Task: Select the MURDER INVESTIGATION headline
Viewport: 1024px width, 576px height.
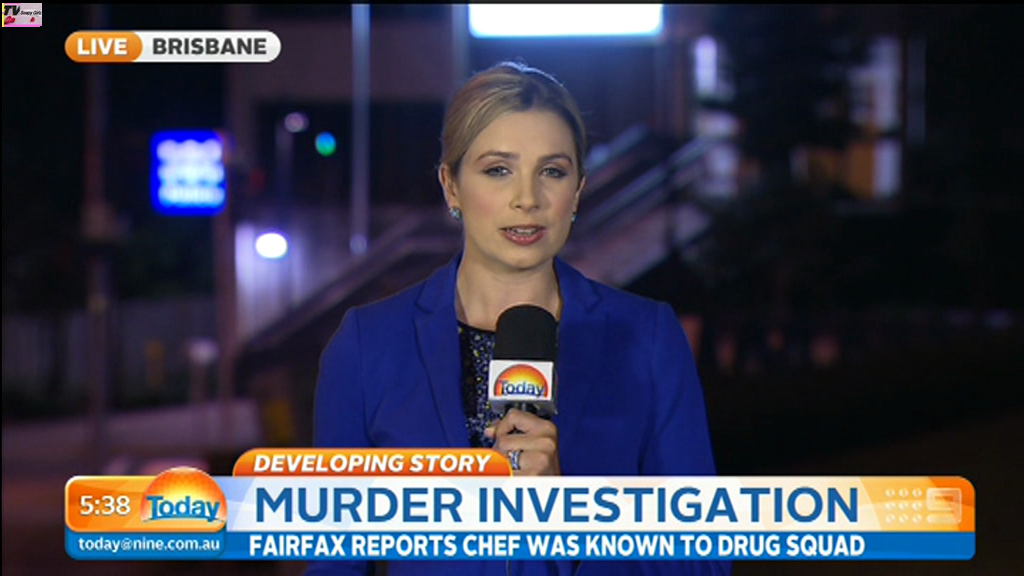Action: (556, 505)
